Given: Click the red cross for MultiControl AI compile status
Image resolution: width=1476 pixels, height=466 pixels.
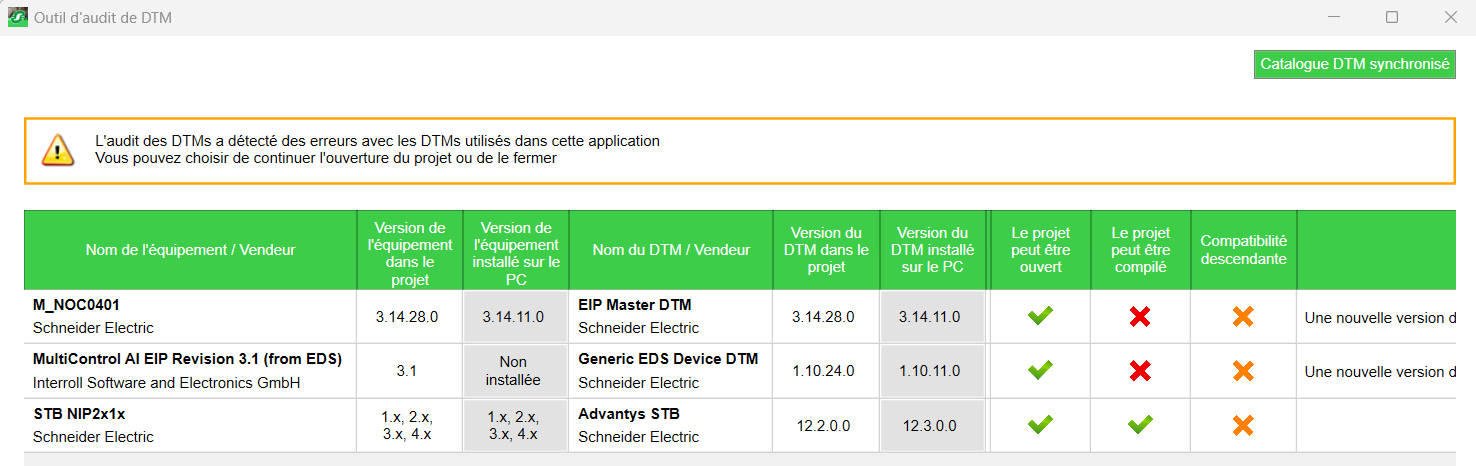Looking at the screenshot, I should click(x=1139, y=371).
